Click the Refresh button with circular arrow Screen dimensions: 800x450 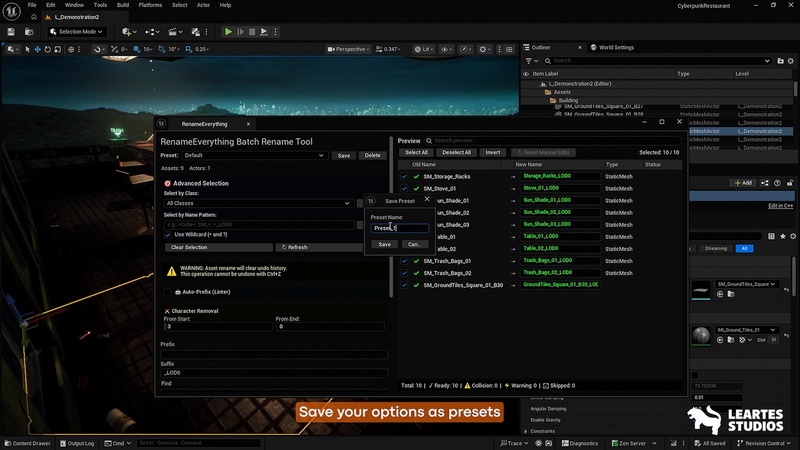coord(295,247)
